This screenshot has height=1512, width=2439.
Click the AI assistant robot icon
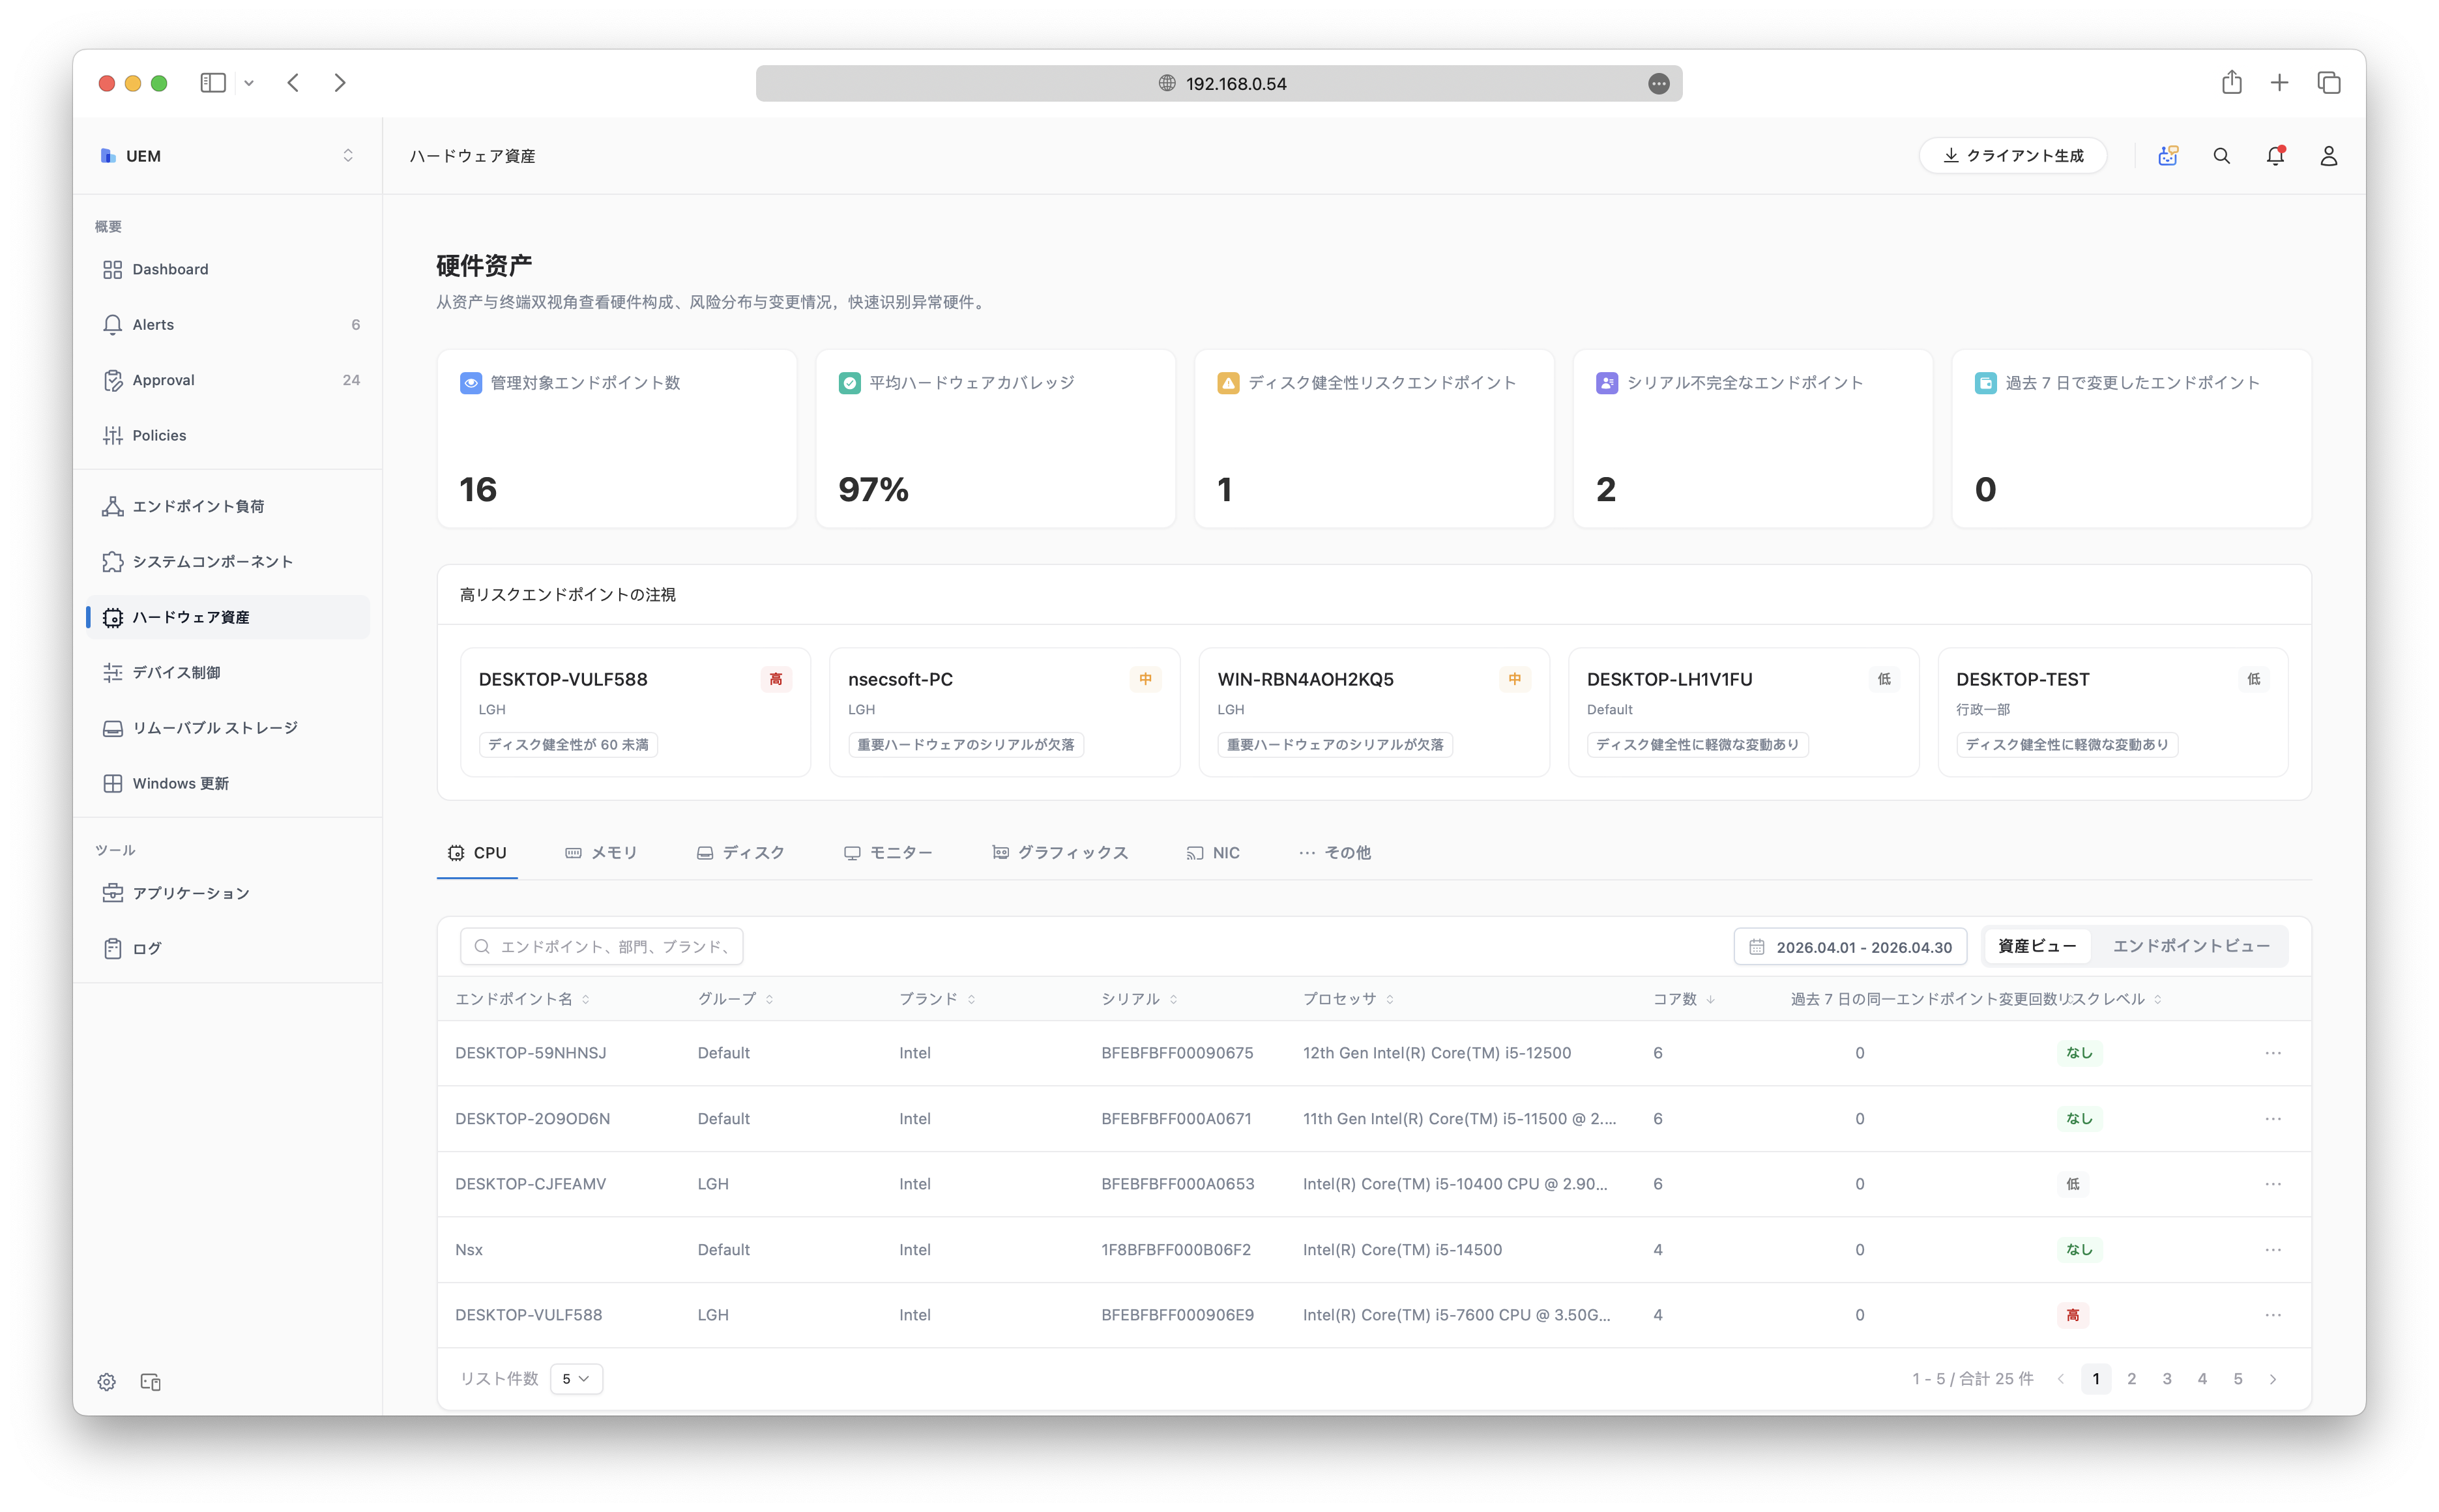[2167, 156]
